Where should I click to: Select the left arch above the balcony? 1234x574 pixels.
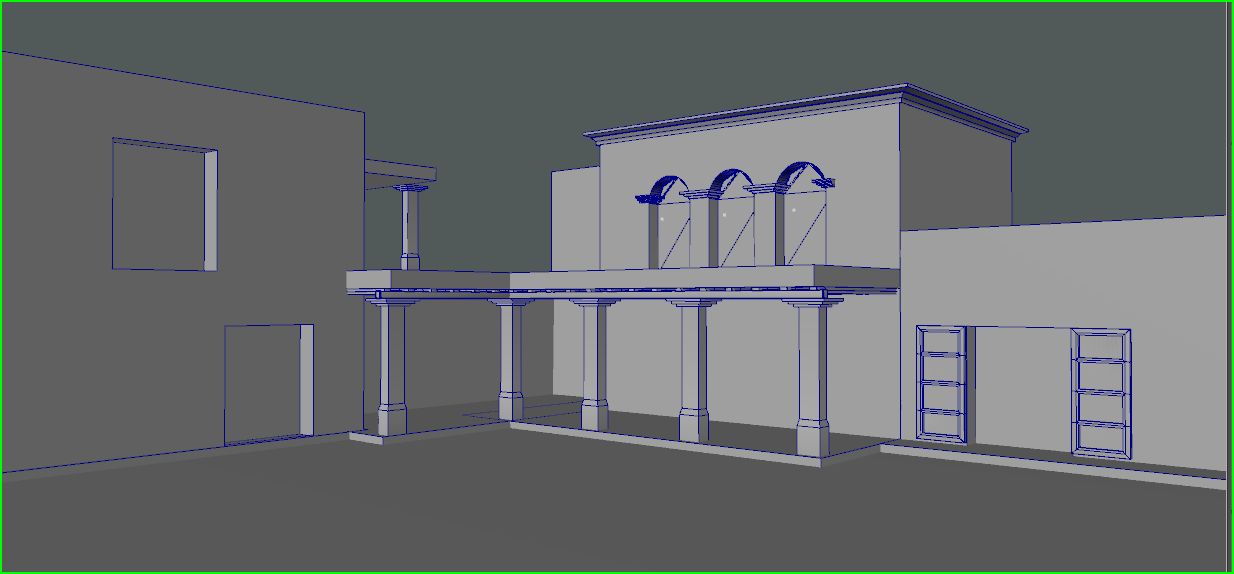click(x=663, y=187)
